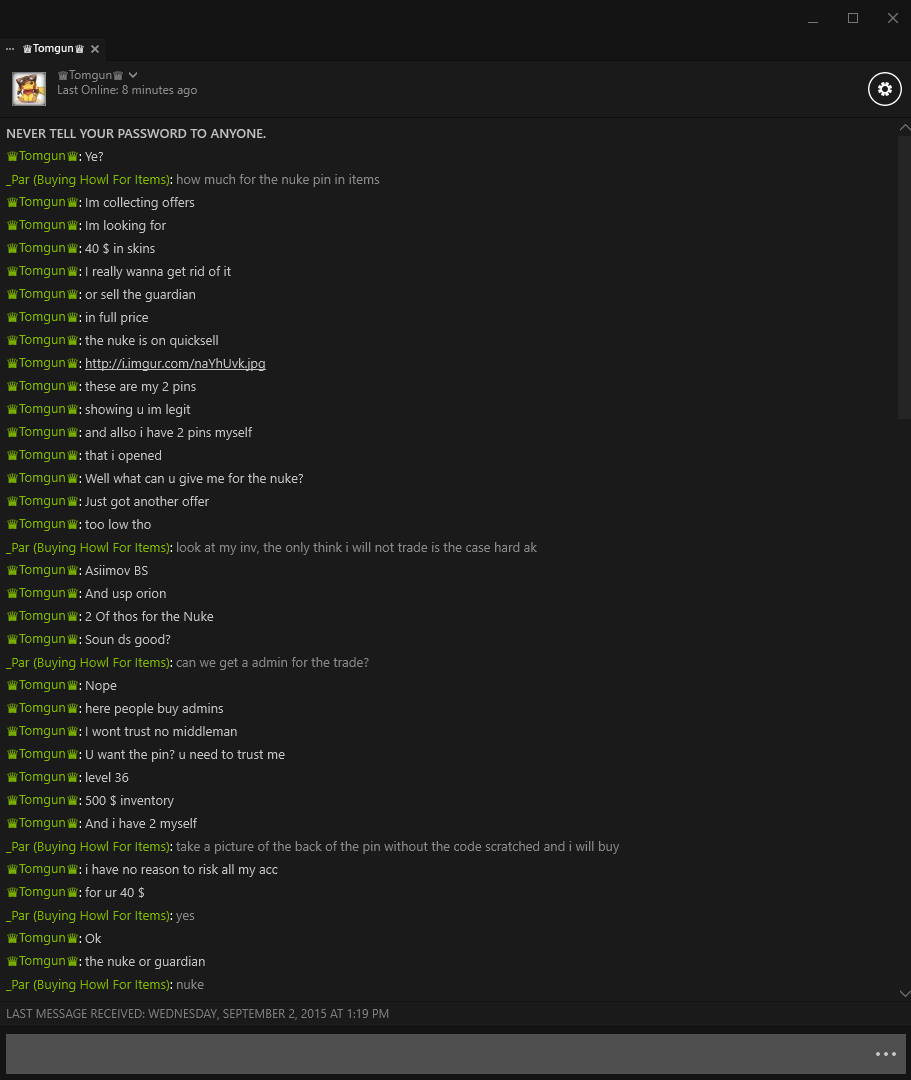911x1080 pixels.
Task: Minimize the chat window
Action: pyautogui.click(x=813, y=18)
